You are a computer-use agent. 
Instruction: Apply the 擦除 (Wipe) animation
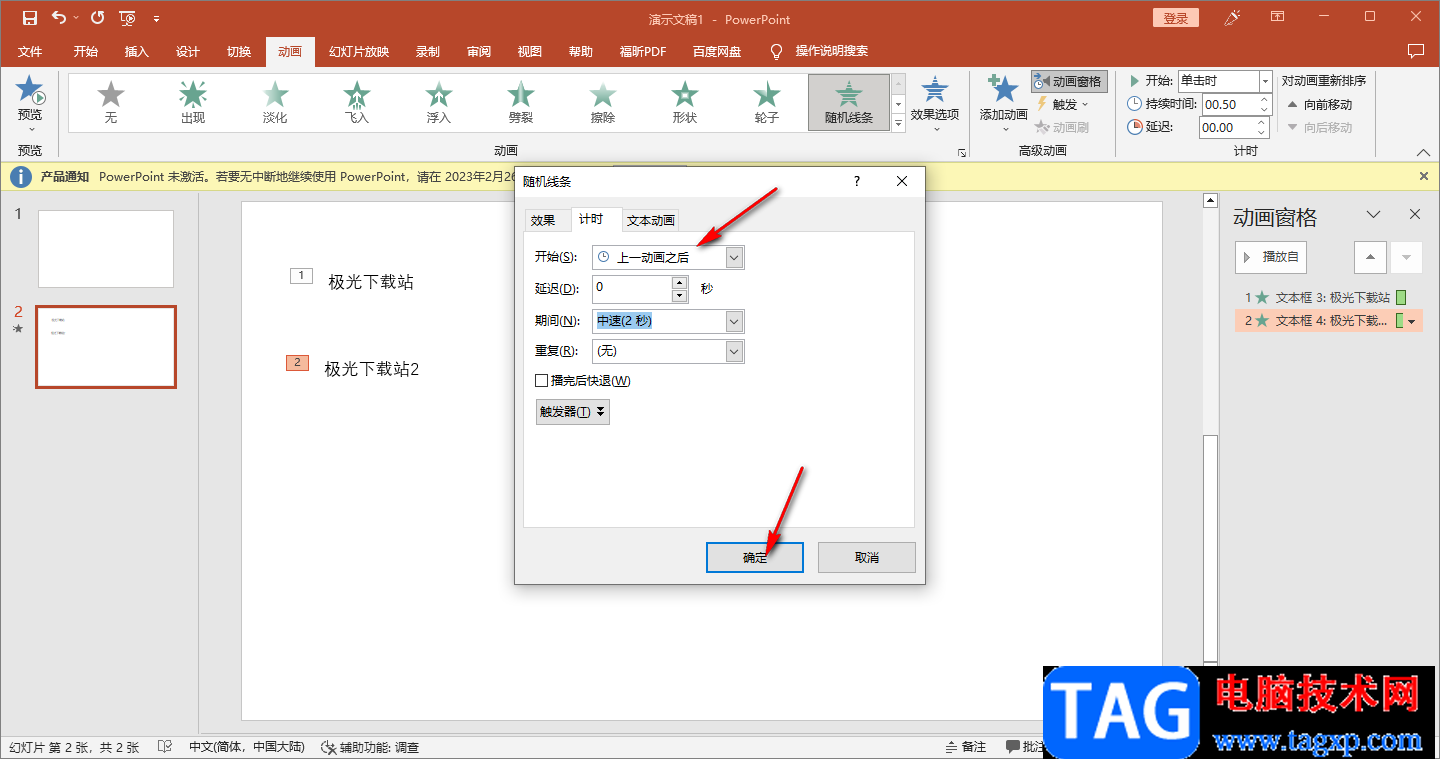tap(603, 103)
